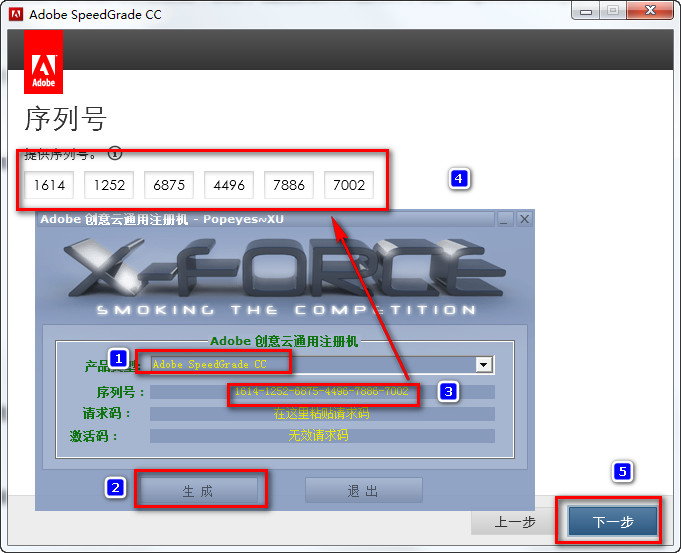
Task: Click the info icon beside 提供序列号
Action: (115, 154)
